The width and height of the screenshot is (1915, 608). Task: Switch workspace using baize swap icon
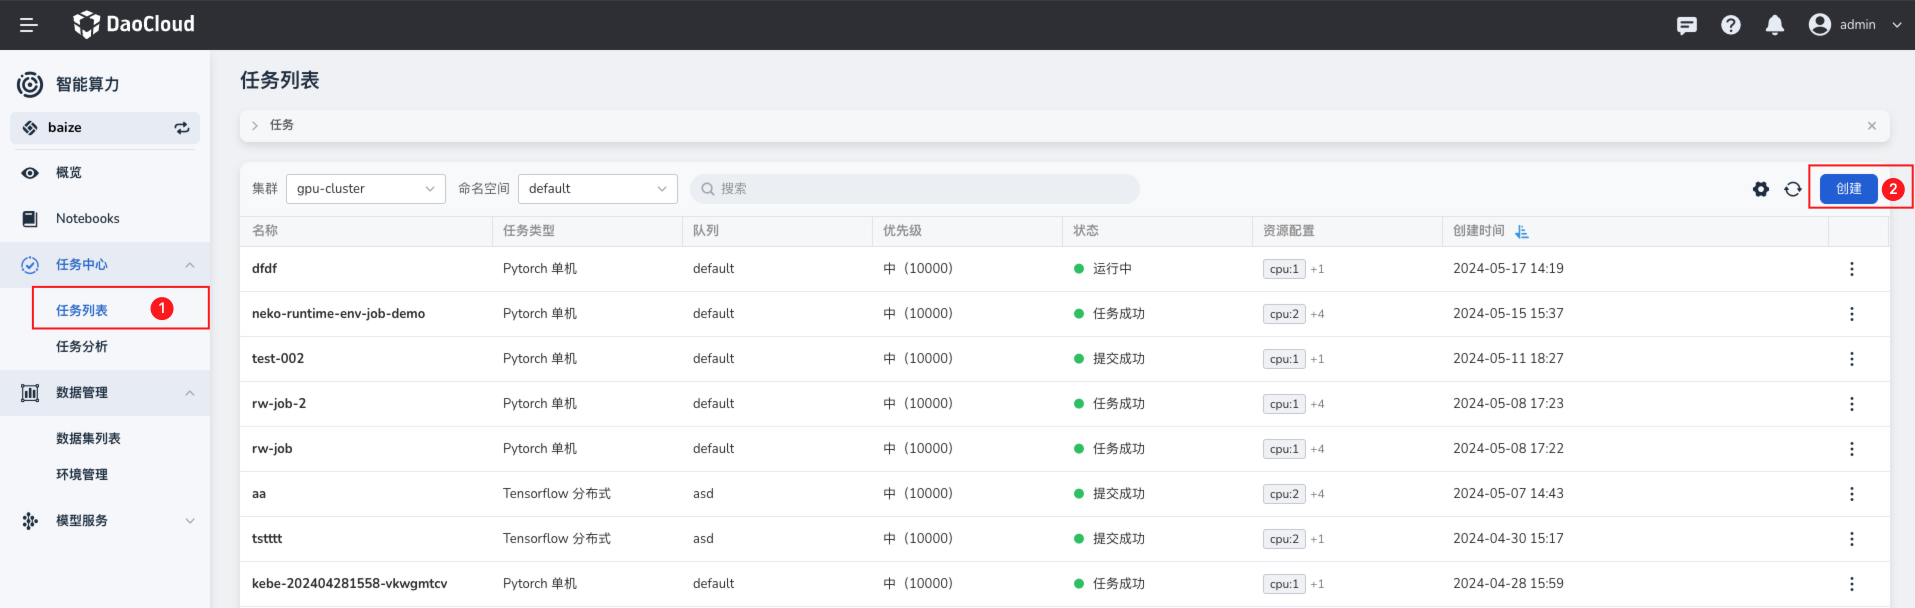[182, 128]
